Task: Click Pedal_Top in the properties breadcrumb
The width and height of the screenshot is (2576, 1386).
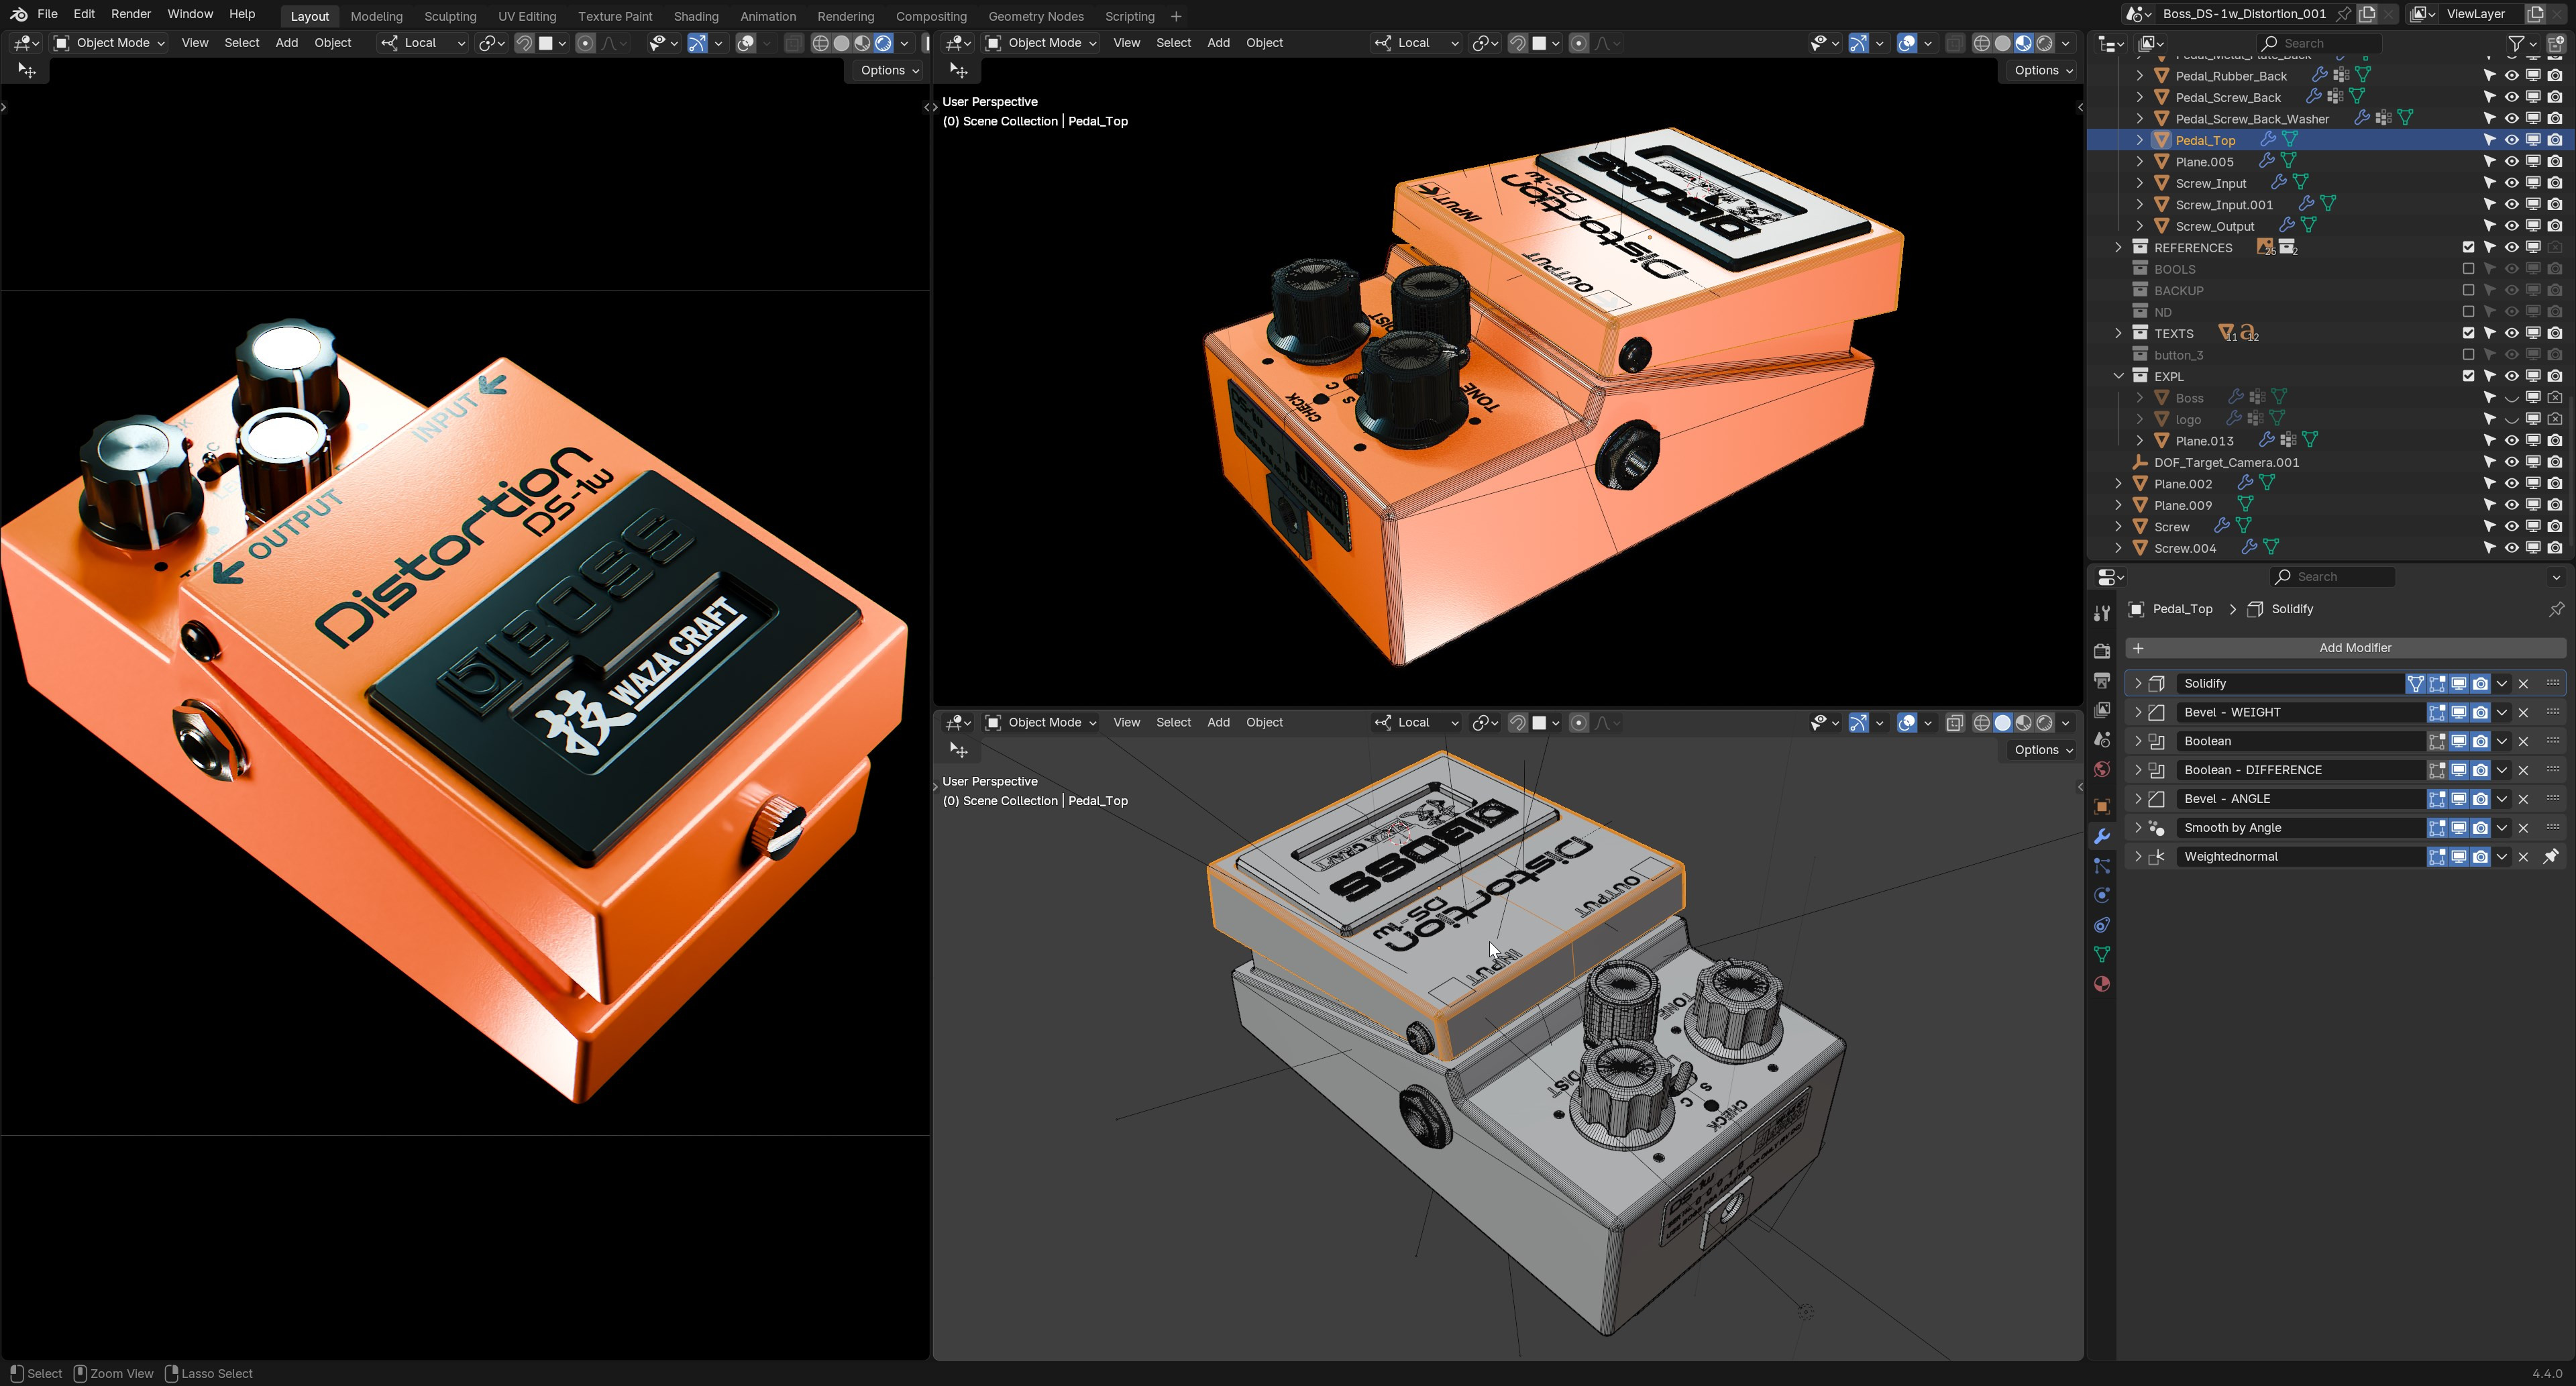Action: 2182,609
